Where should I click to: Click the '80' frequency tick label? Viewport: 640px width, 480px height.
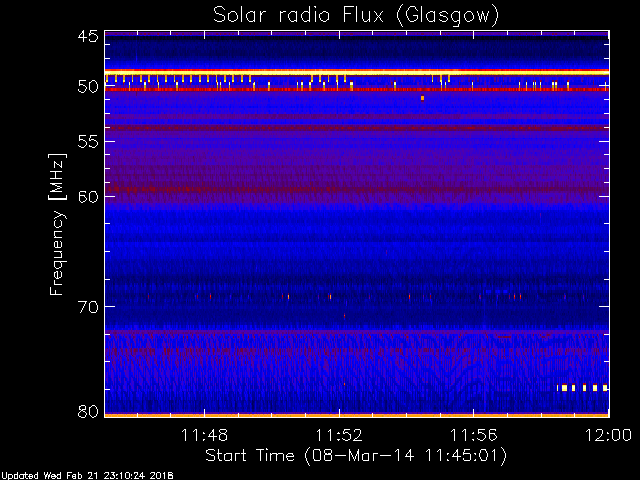pos(88,411)
